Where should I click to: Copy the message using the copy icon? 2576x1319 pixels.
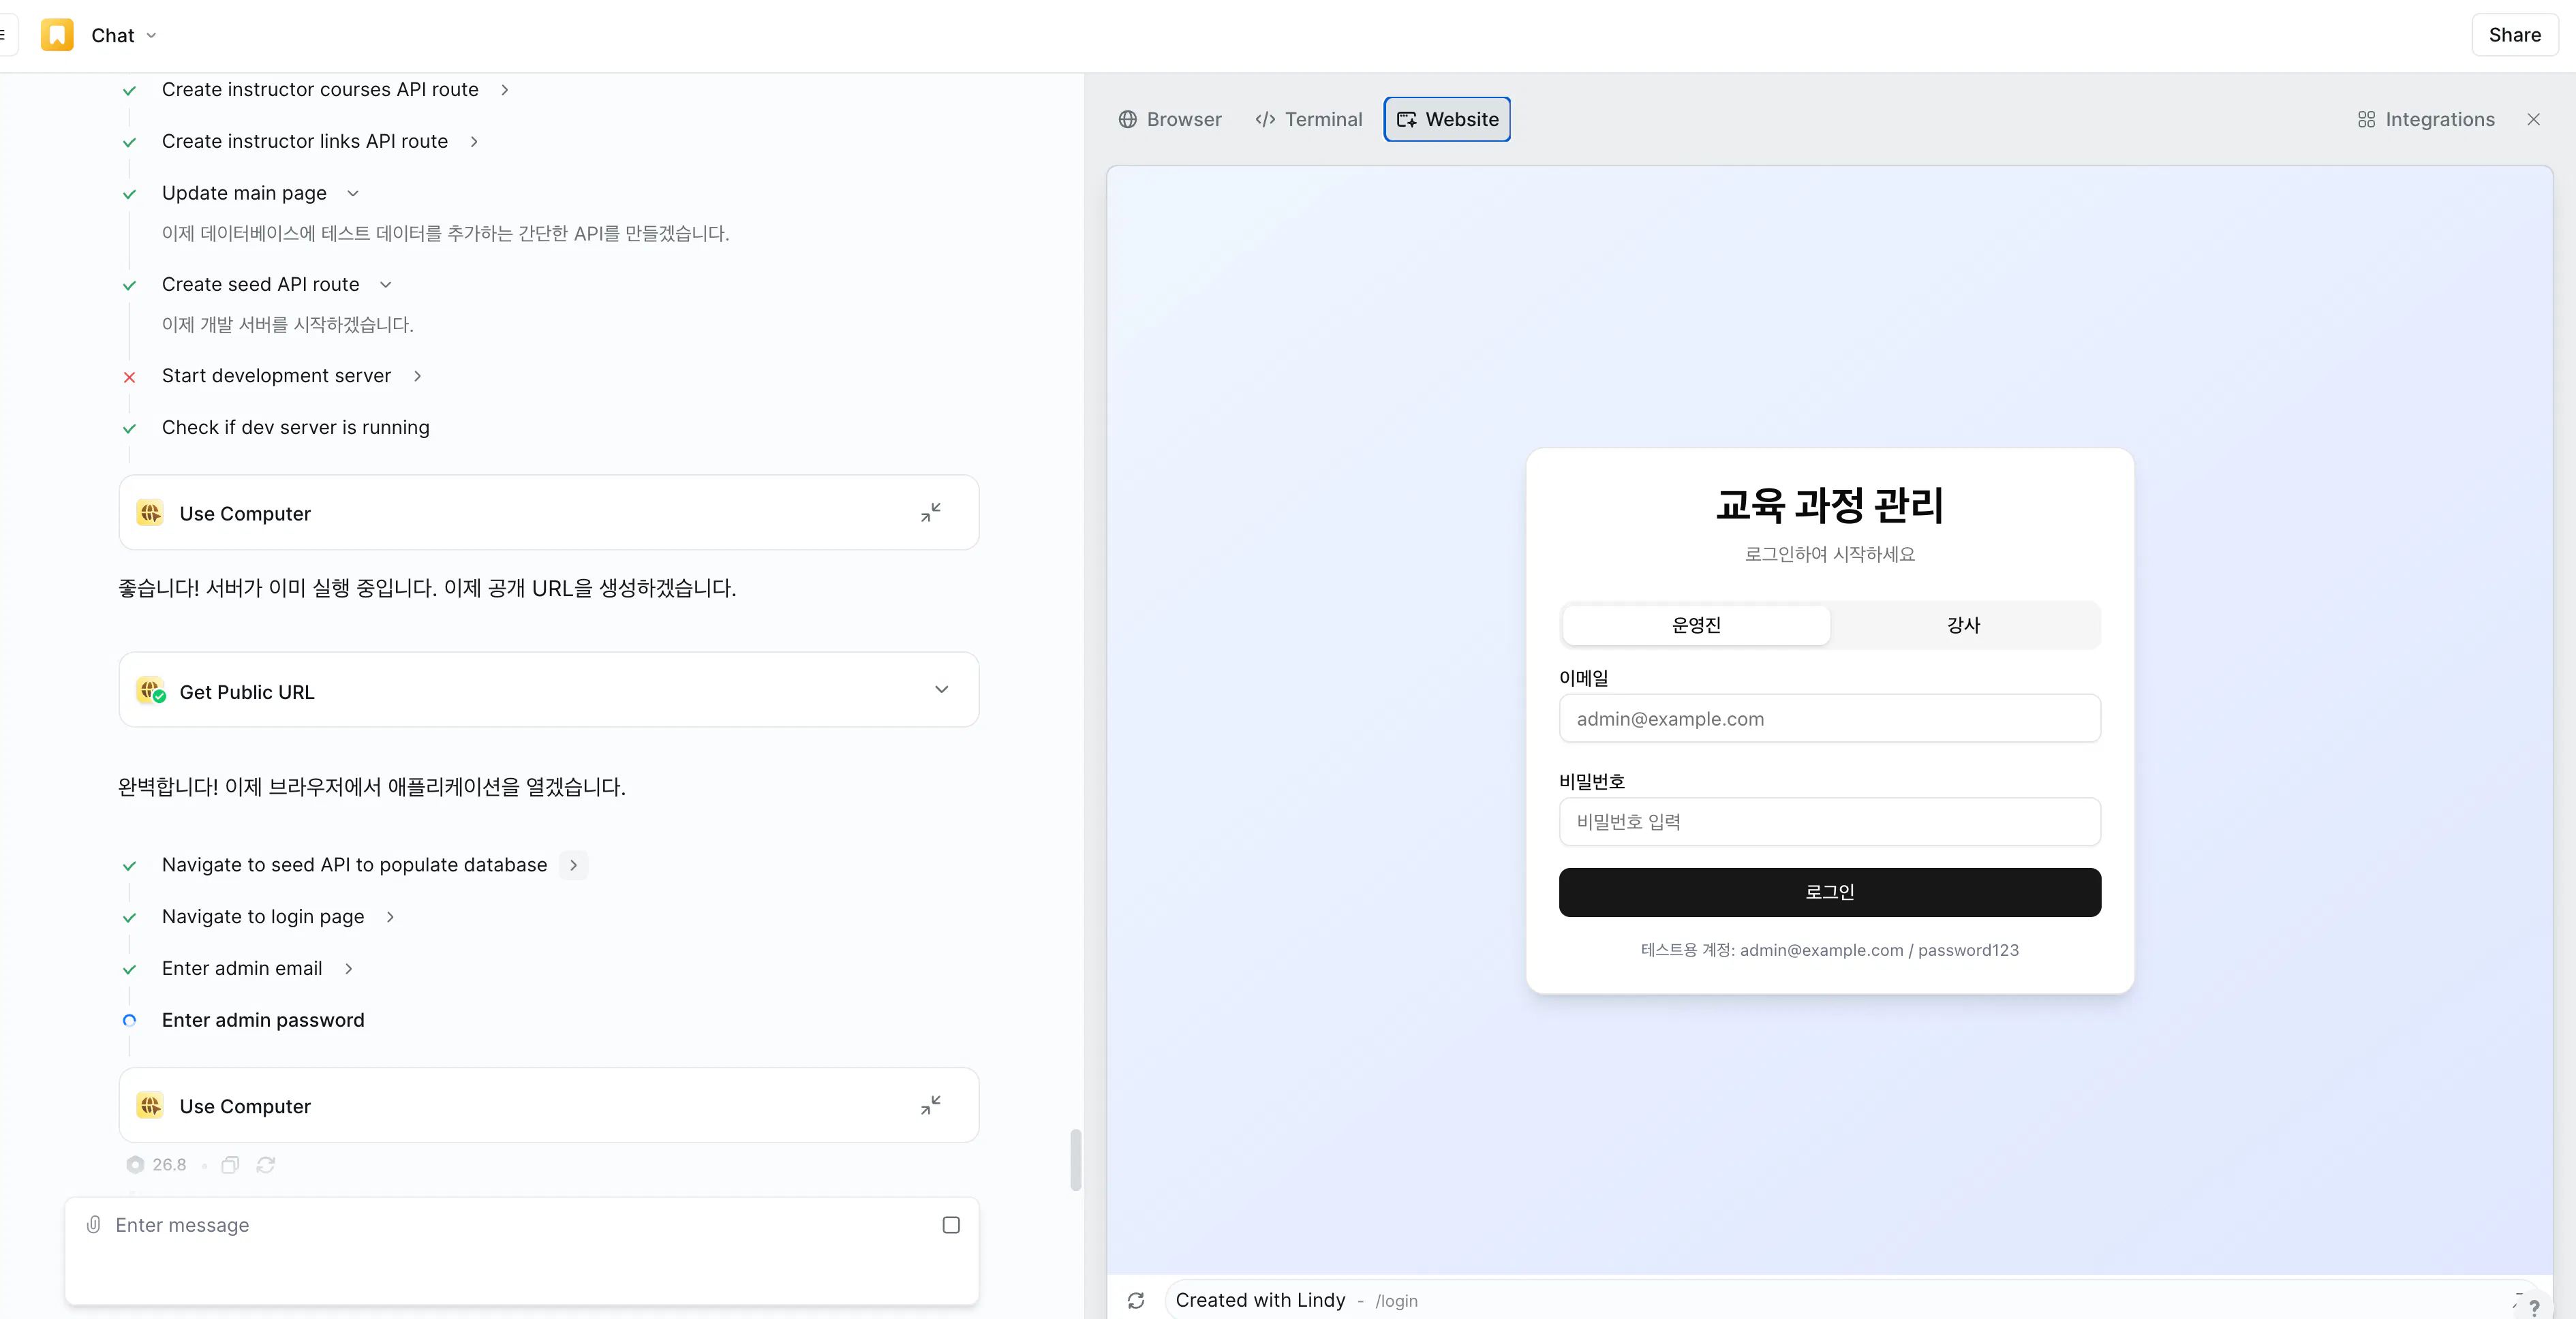(229, 1164)
